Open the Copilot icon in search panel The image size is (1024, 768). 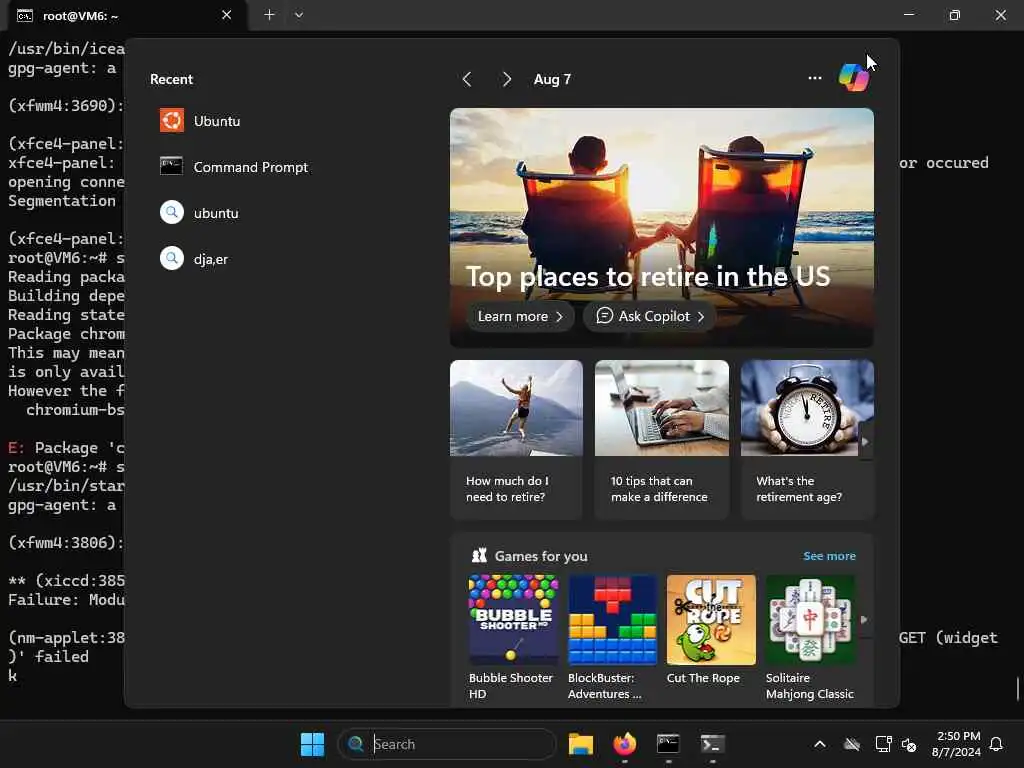853,78
